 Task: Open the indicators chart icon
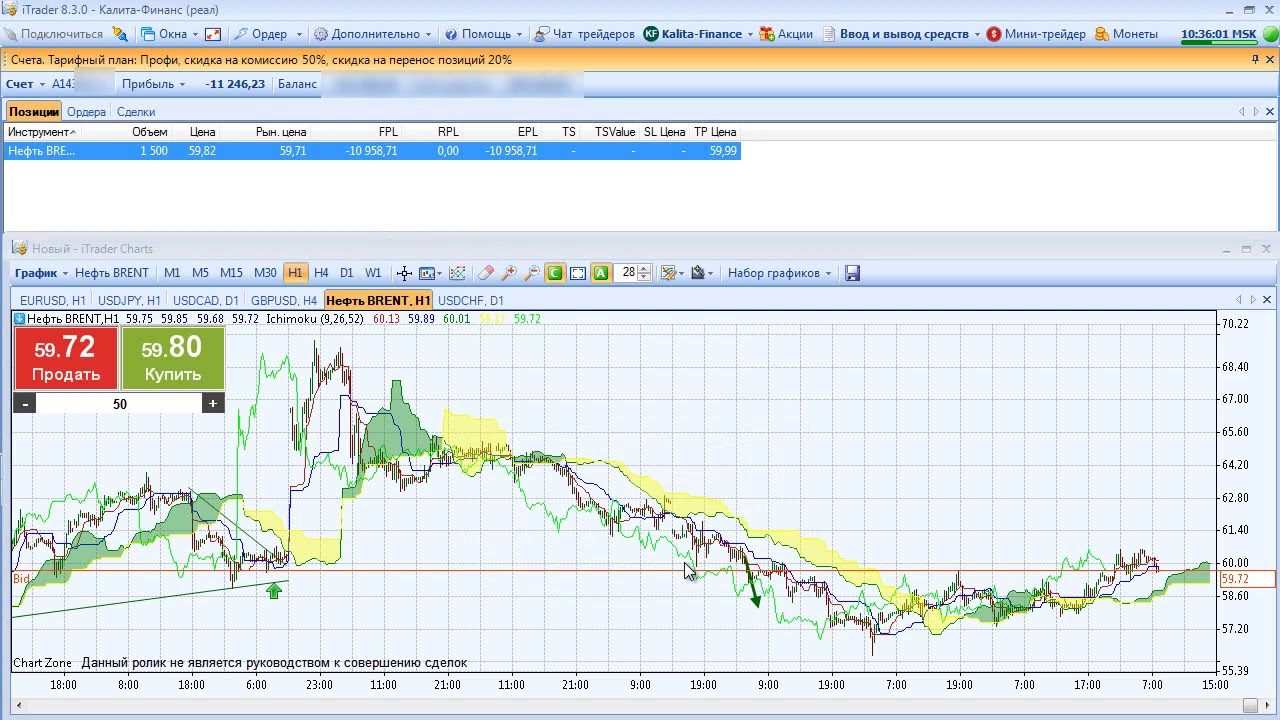tap(458, 273)
